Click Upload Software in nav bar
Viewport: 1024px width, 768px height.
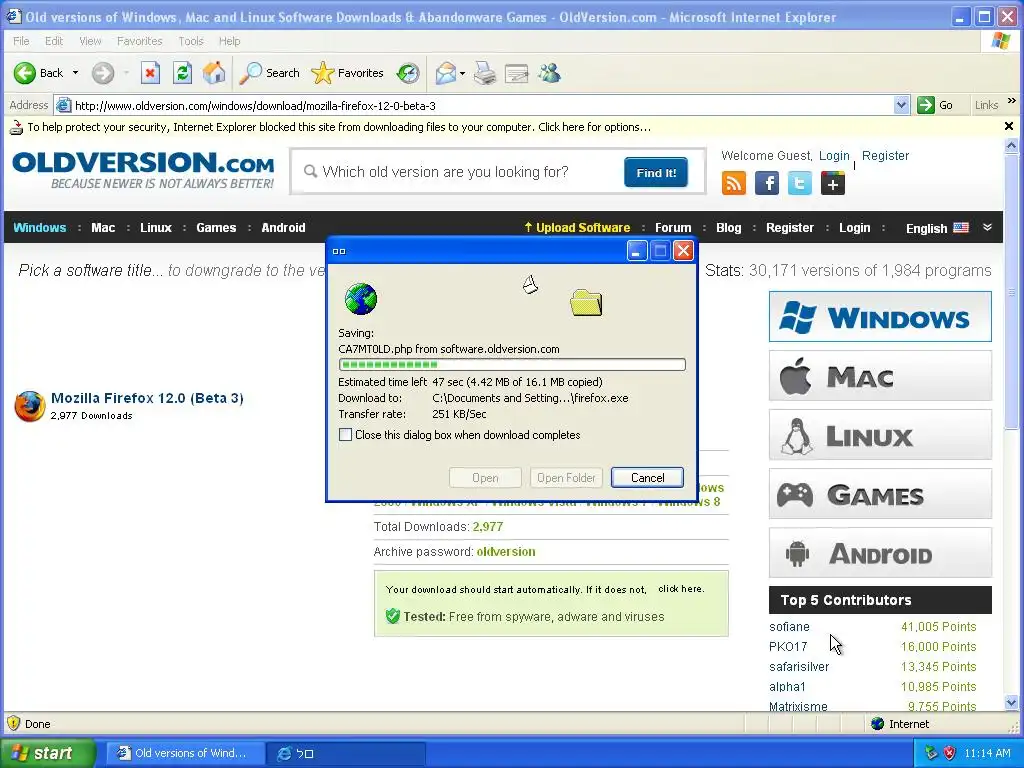click(x=577, y=227)
